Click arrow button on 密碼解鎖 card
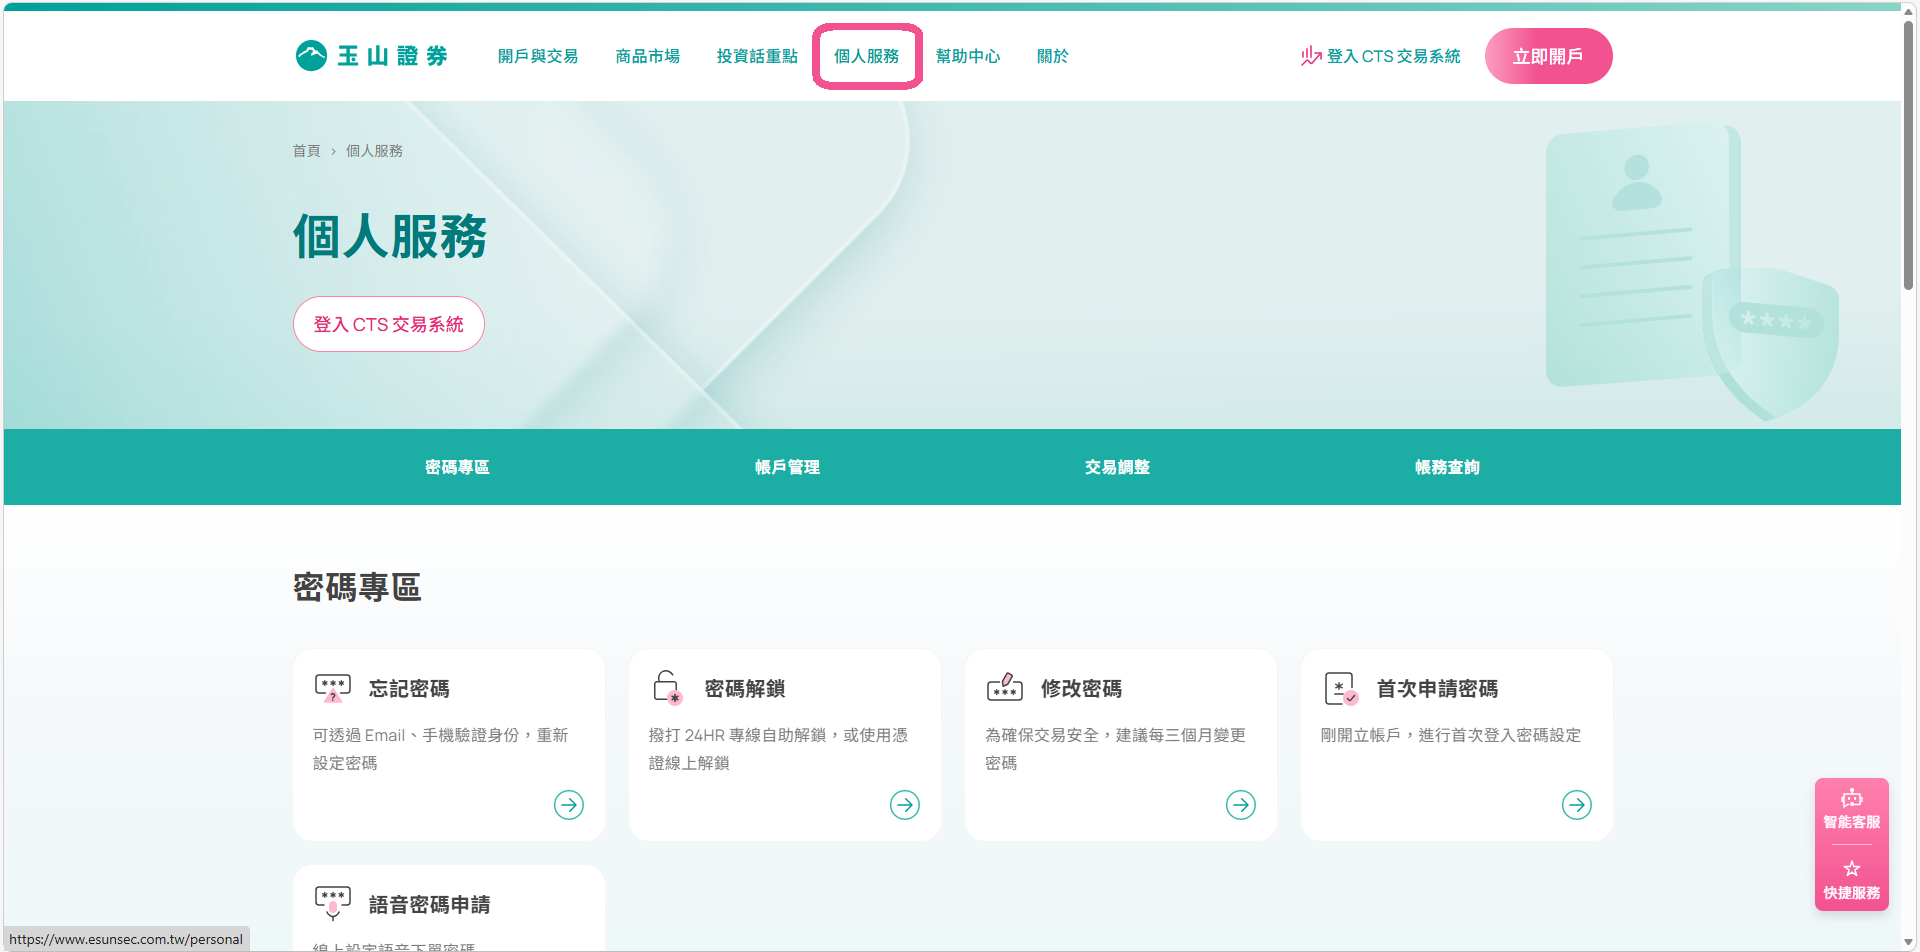Viewport: 1920px width, 952px height. pos(905,805)
